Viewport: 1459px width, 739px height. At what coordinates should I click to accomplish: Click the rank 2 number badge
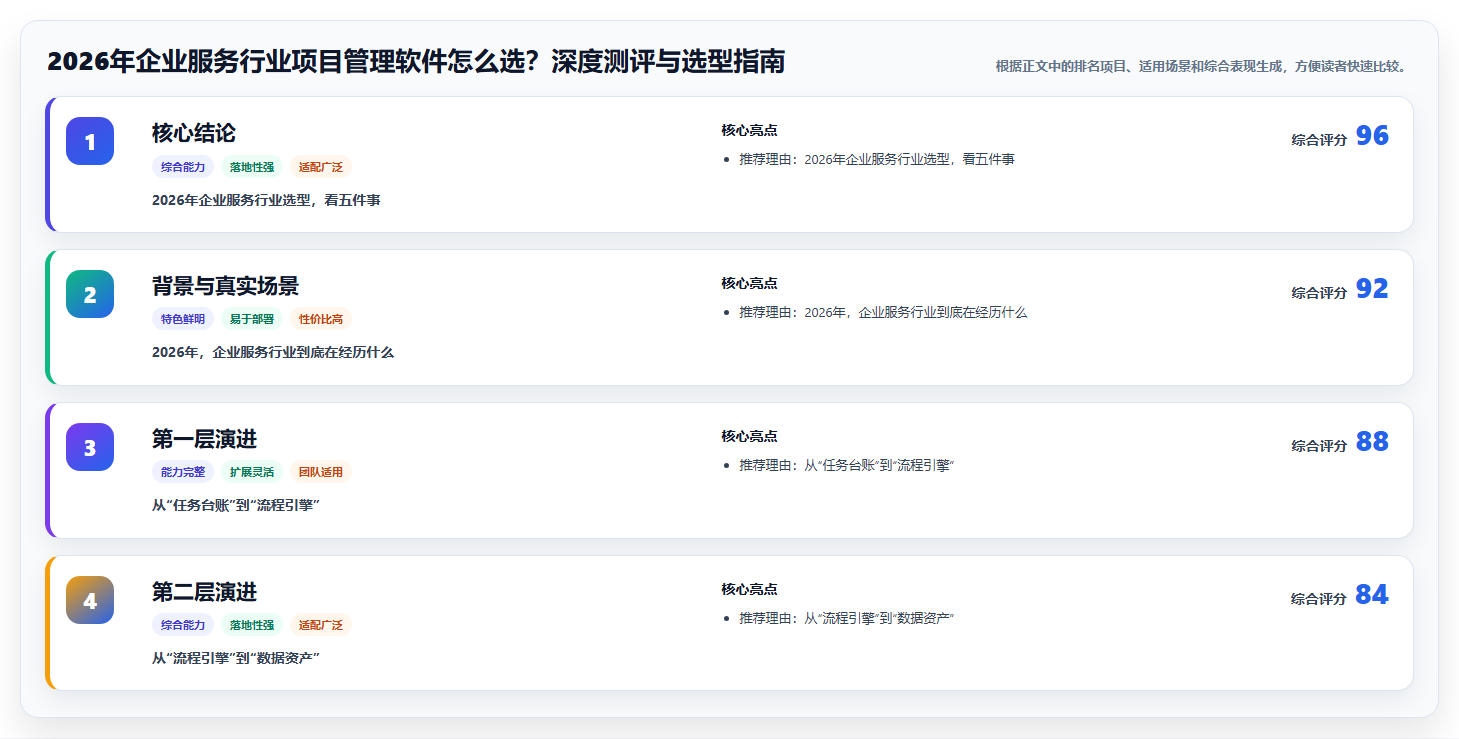pos(90,294)
